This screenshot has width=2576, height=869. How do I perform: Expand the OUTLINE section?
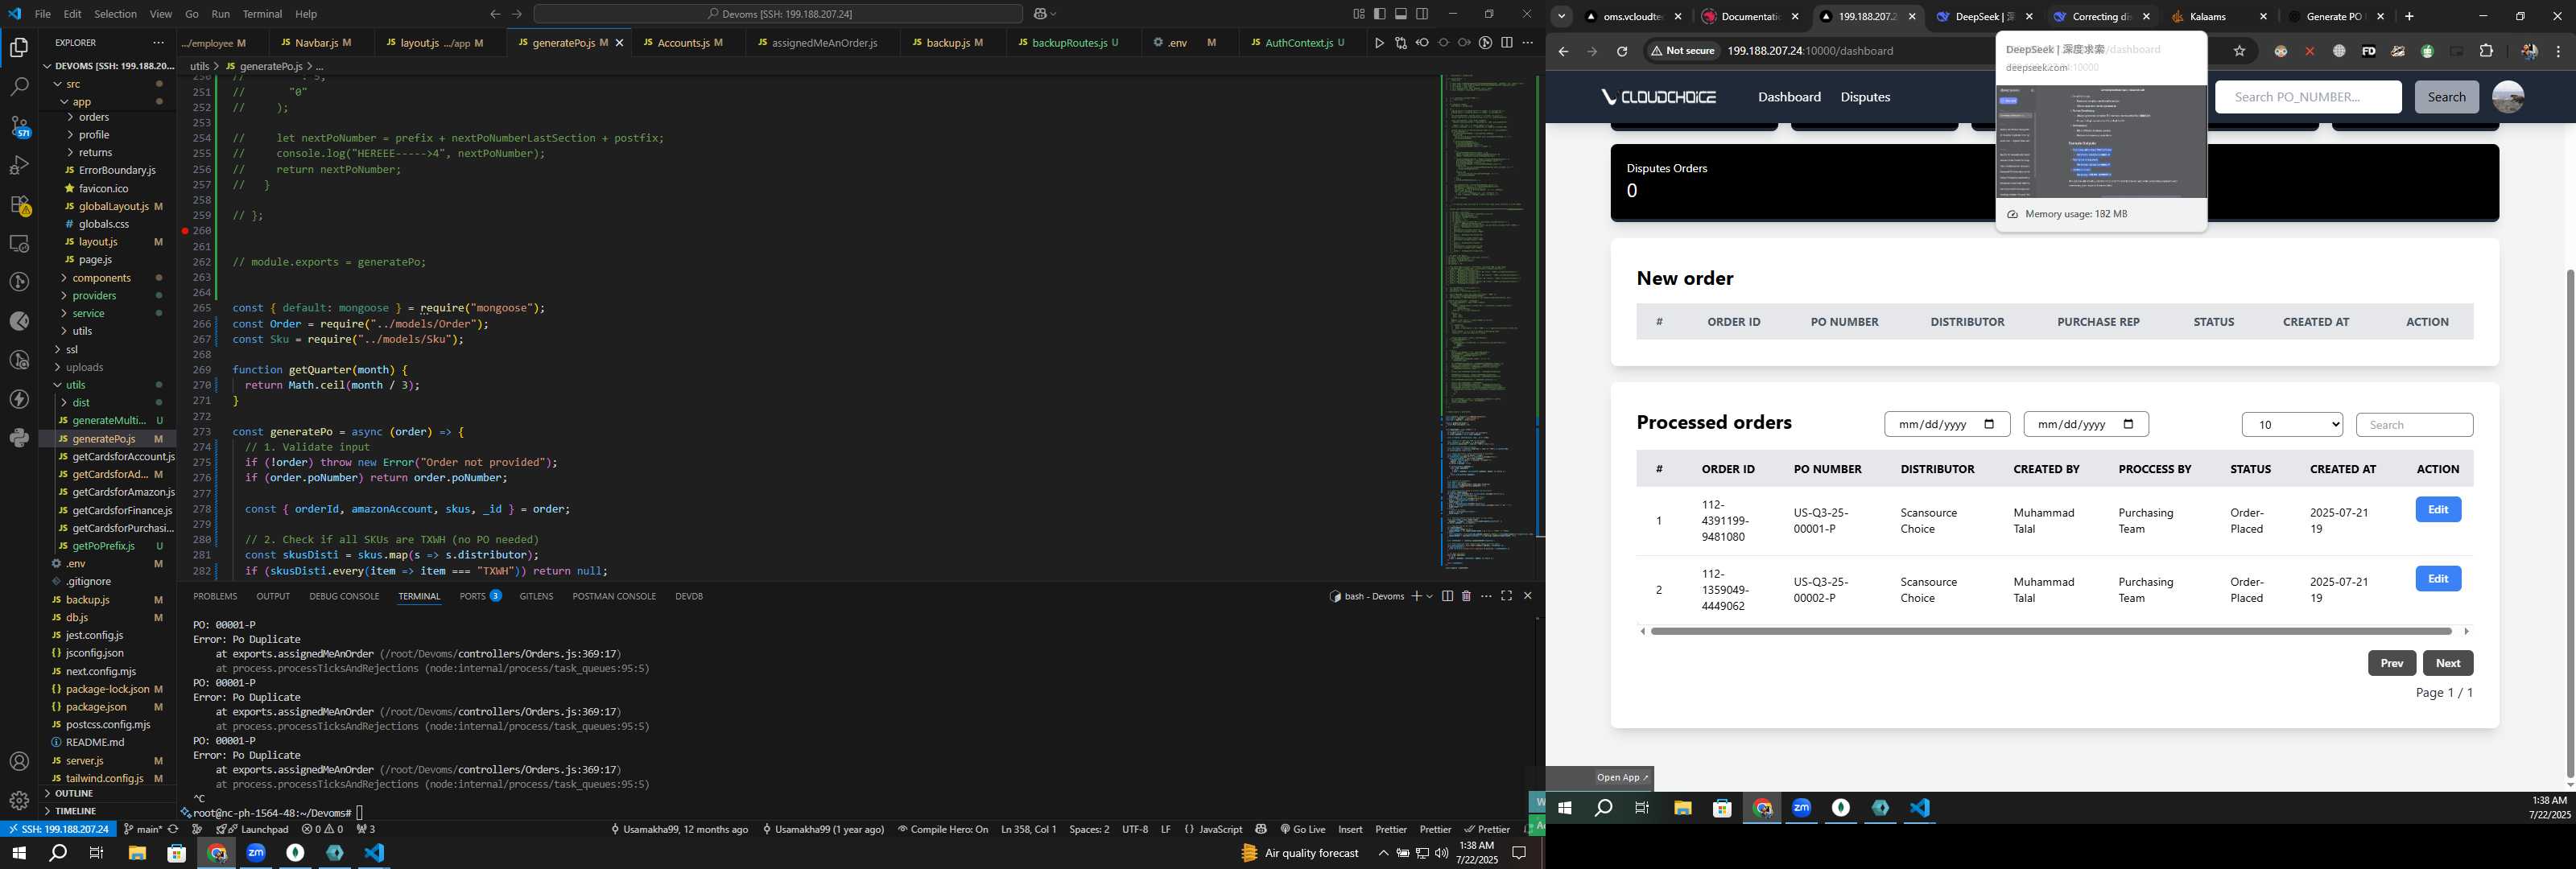click(x=74, y=793)
